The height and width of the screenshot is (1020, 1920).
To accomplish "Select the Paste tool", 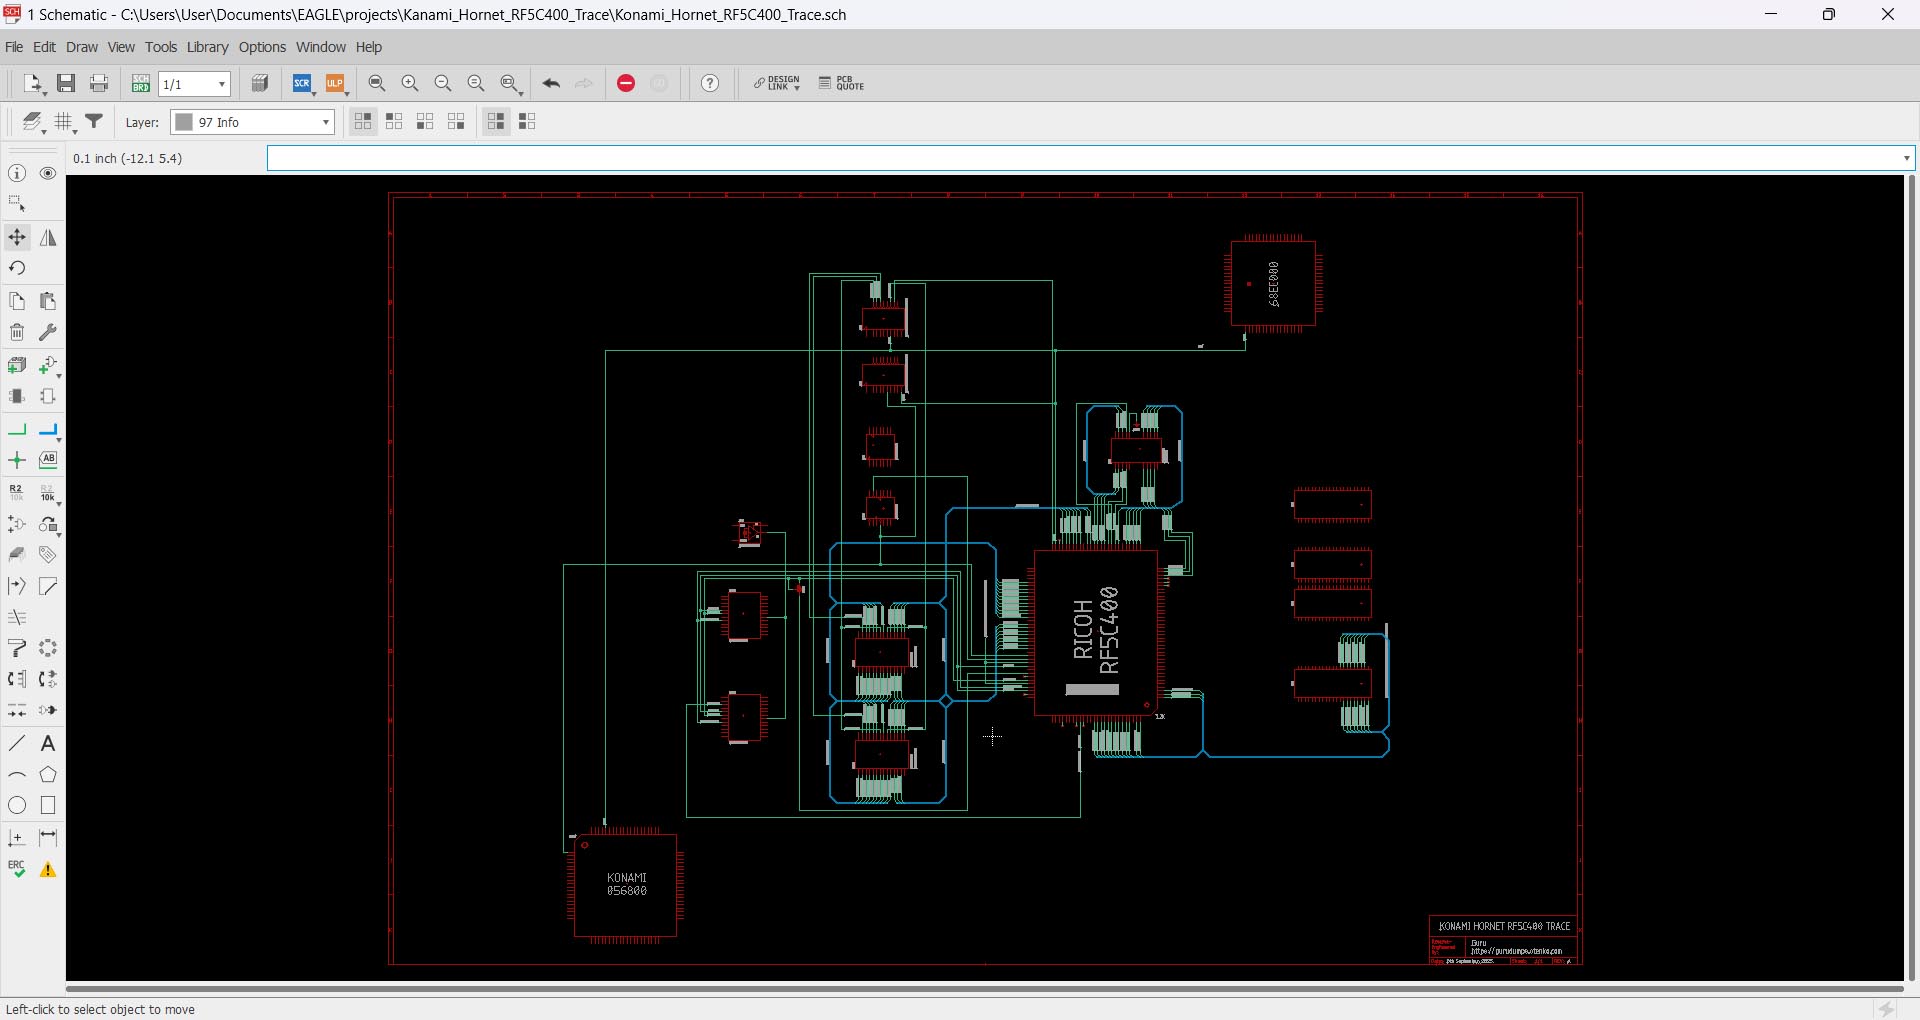I will click(48, 301).
